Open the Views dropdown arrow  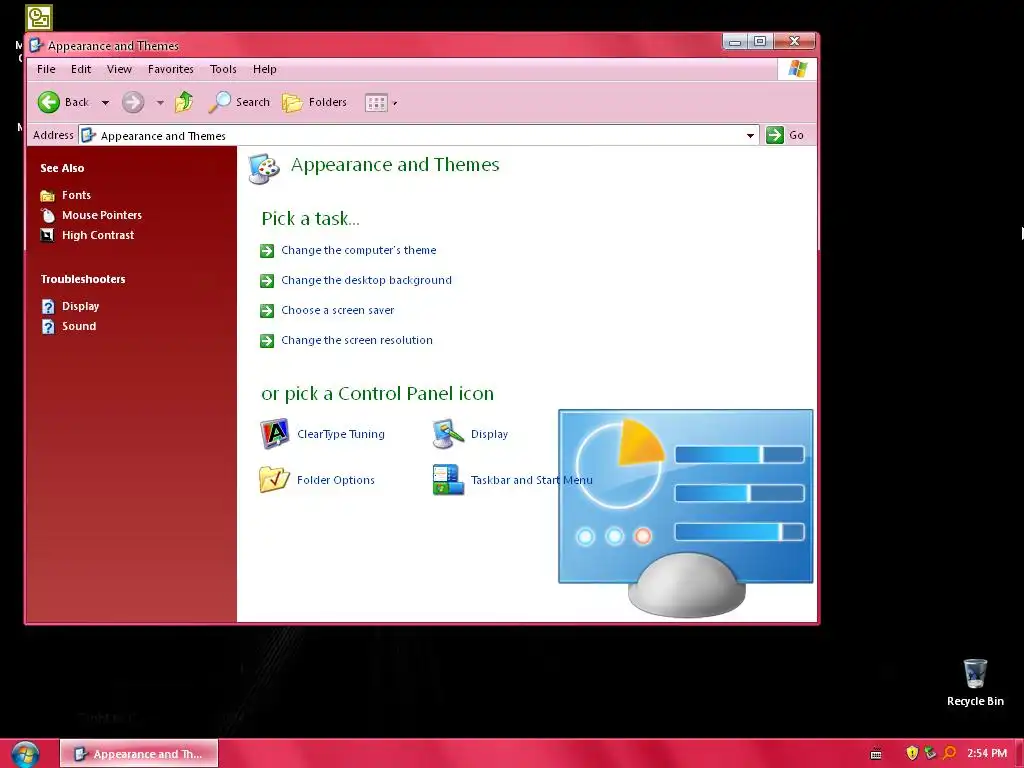394,103
